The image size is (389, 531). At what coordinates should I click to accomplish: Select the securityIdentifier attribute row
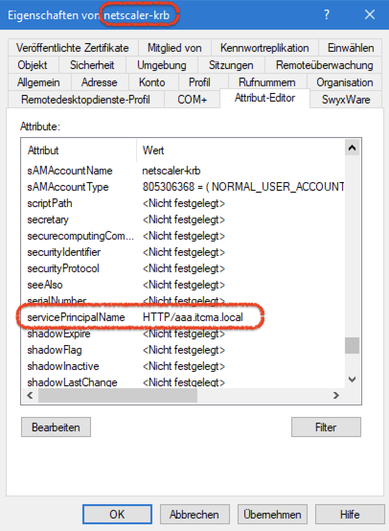pos(183,252)
